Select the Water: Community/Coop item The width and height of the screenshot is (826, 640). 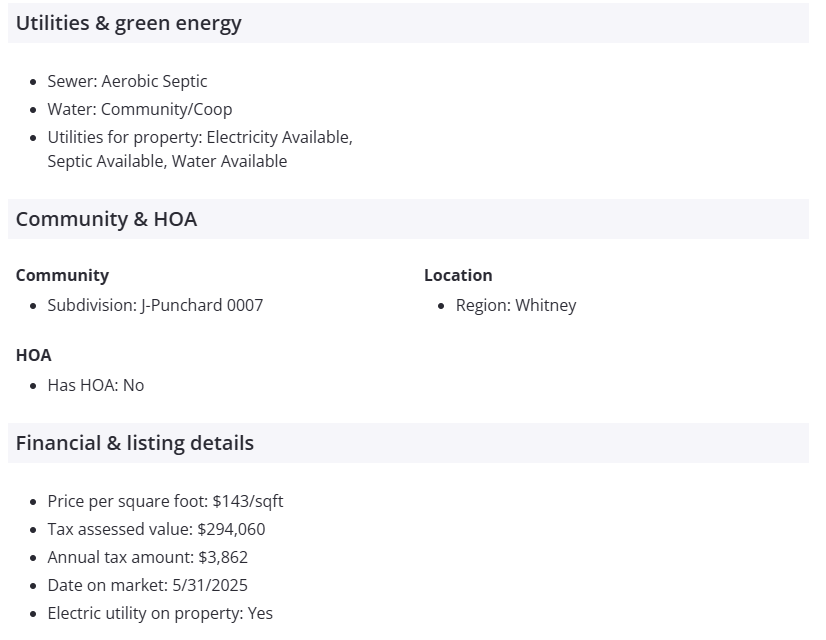click(x=139, y=109)
